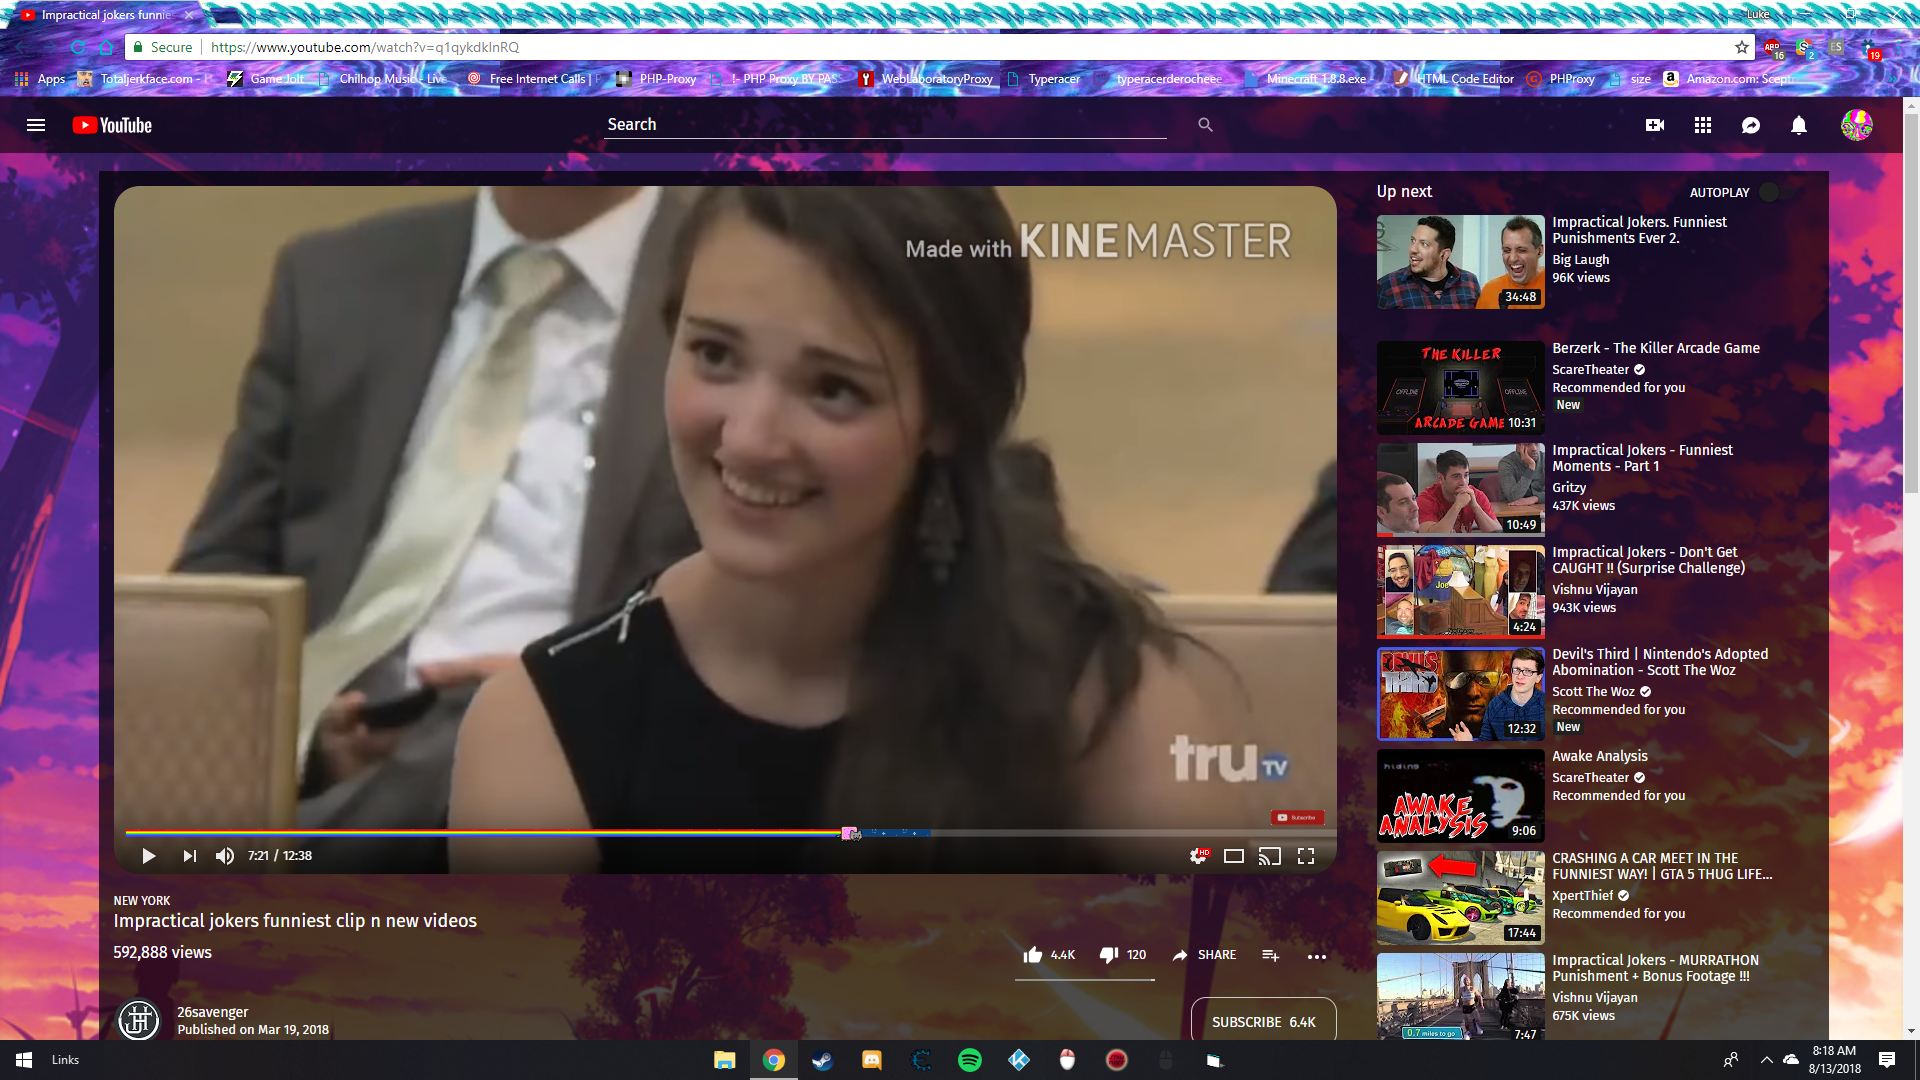The width and height of the screenshot is (1920, 1080).
Task: Skip to next video
Action: [x=189, y=856]
